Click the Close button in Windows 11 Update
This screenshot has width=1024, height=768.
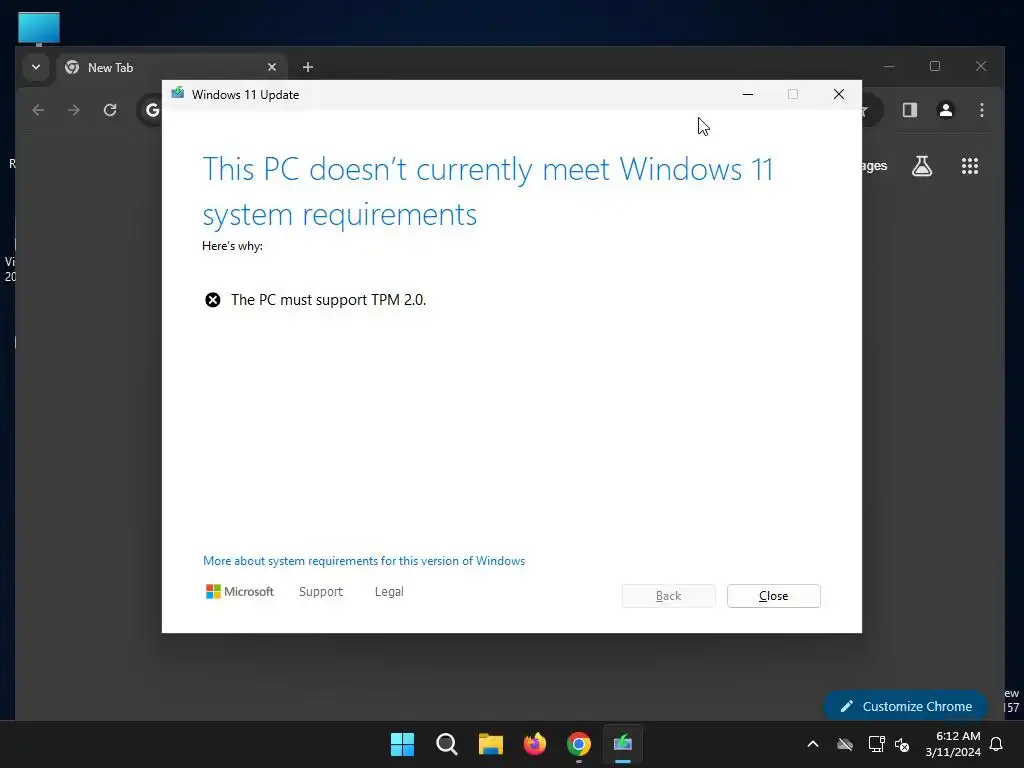[x=773, y=596]
